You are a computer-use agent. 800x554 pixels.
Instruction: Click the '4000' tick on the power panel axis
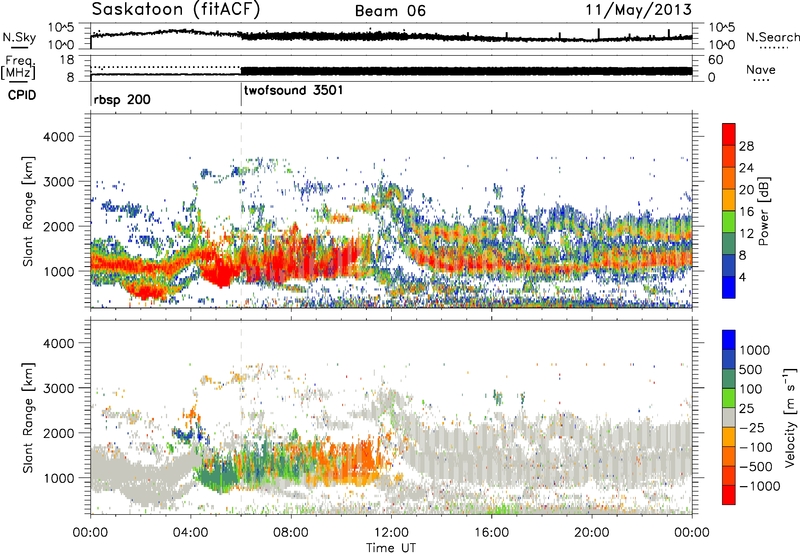click(x=58, y=137)
